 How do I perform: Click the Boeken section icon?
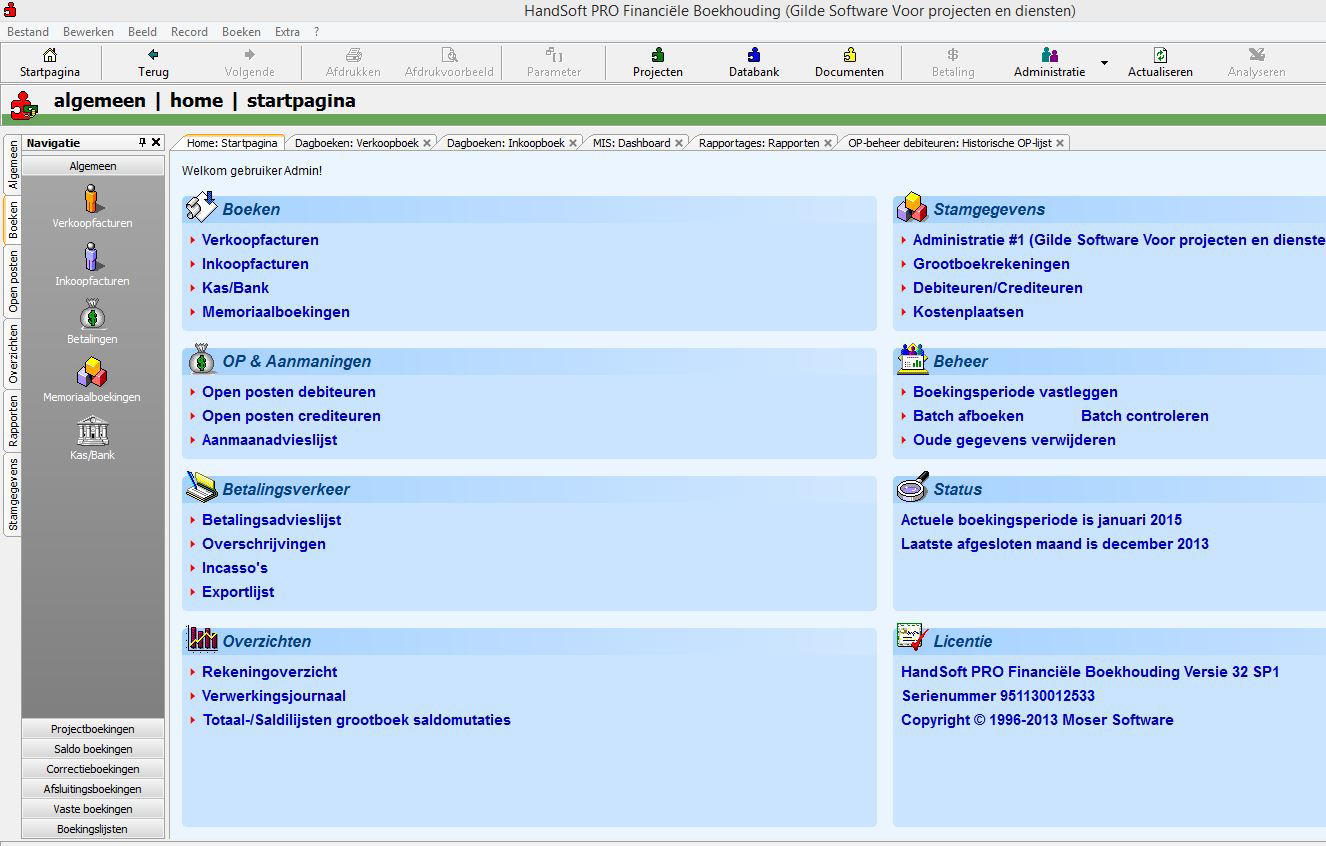pos(202,207)
